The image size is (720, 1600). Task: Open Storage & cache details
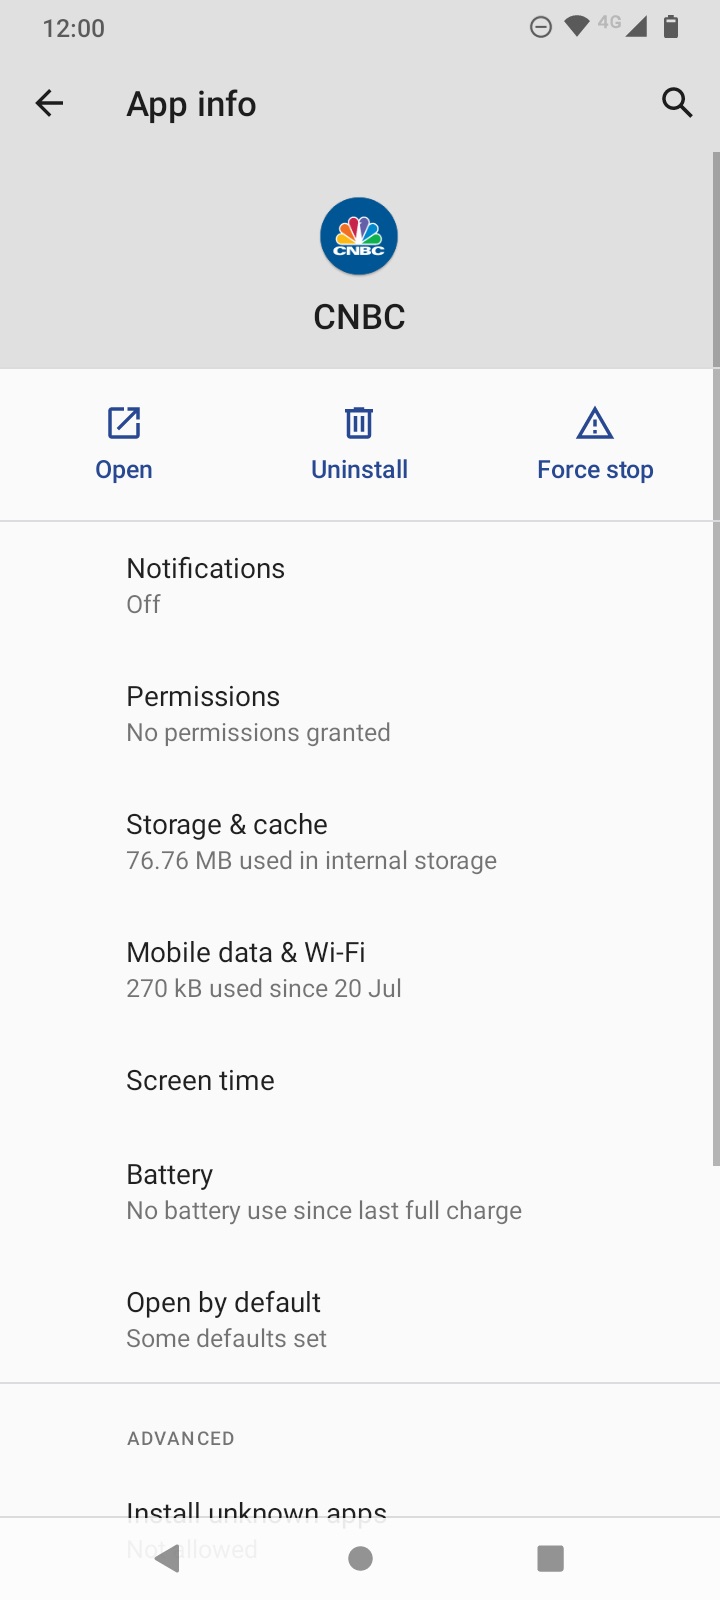[x=360, y=841]
